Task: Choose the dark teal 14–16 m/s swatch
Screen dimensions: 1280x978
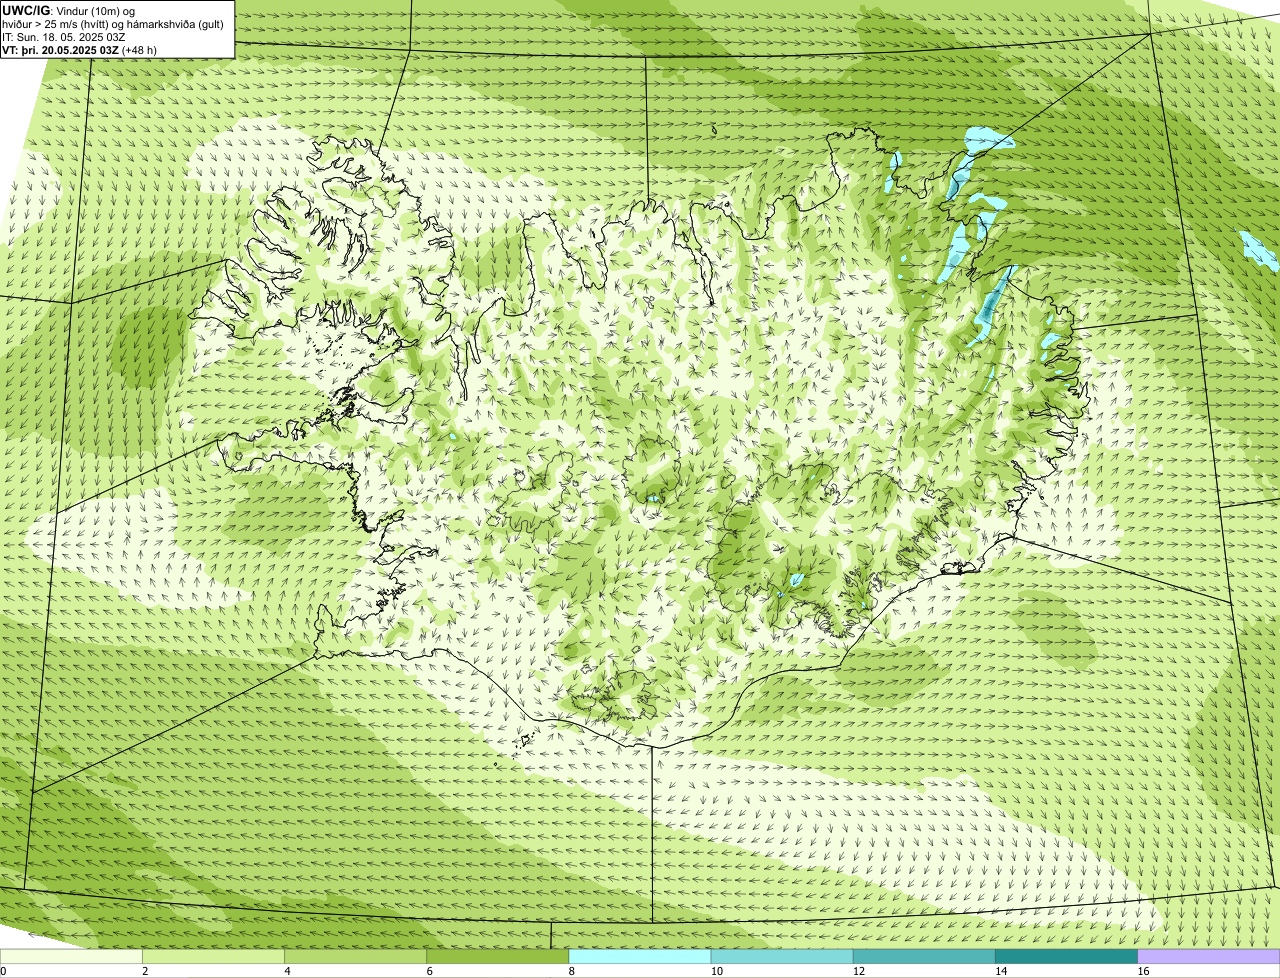Action: click(x=1067, y=956)
